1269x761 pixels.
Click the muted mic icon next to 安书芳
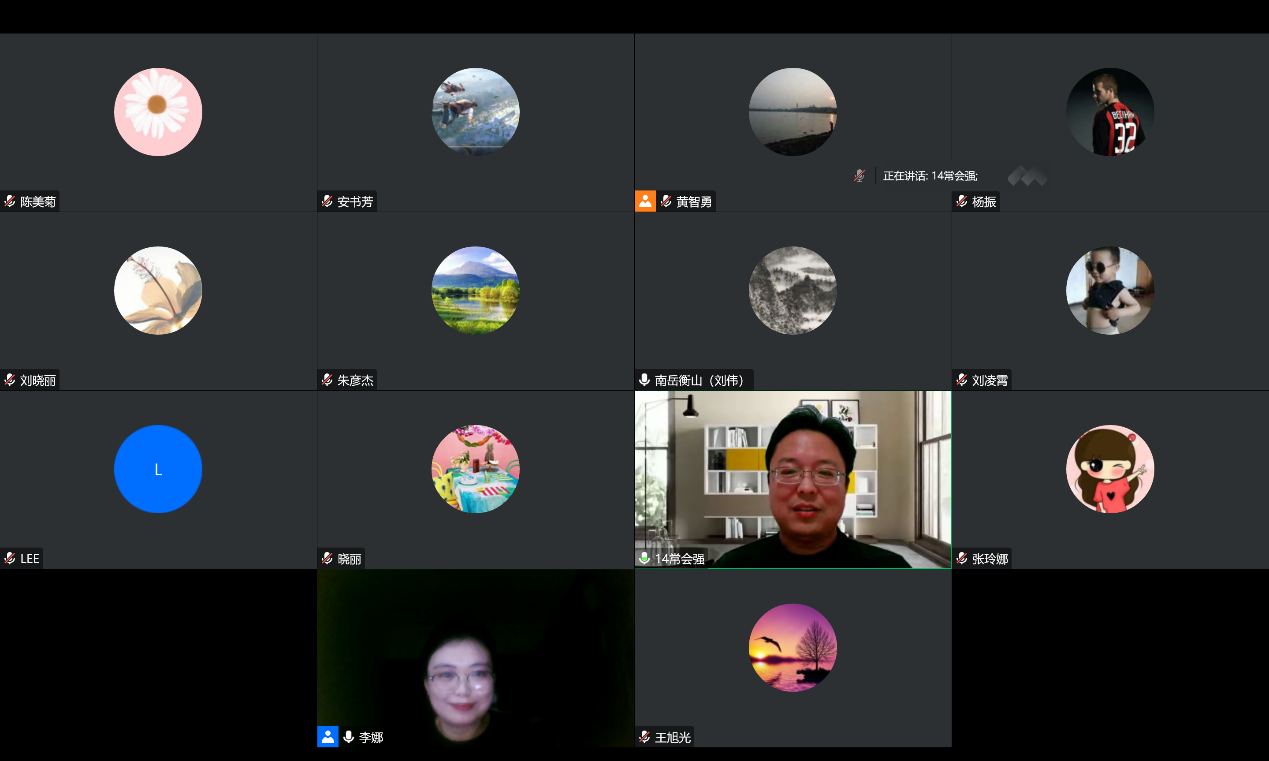click(327, 202)
